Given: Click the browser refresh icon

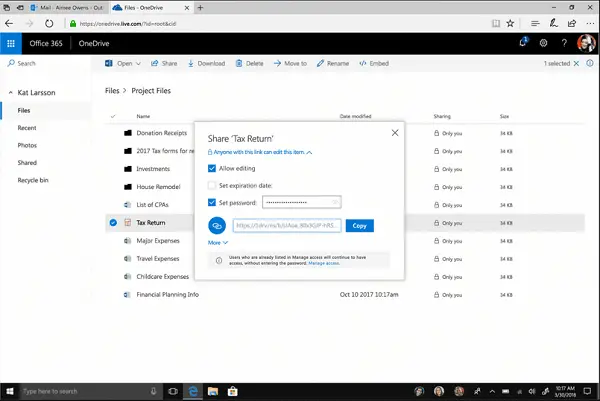Looking at the screenshot, I should click(49, 24).
